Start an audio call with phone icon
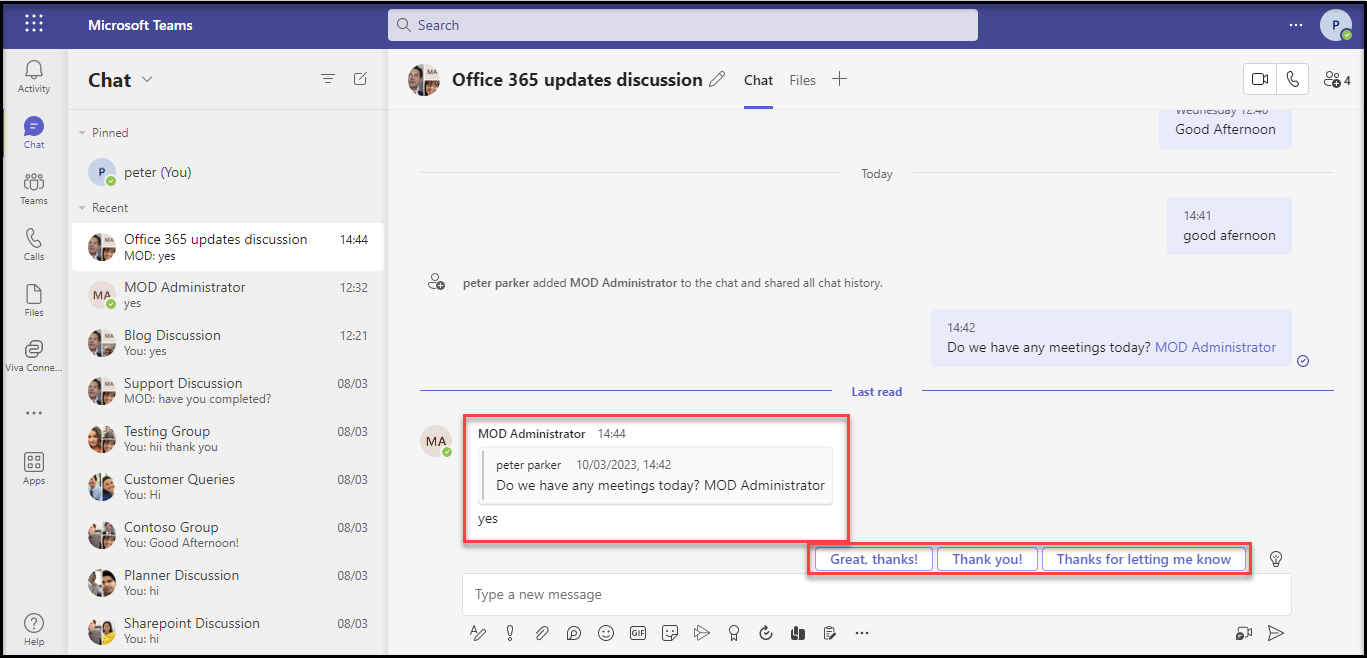Image resolution: width=1367 pixels, height=658 pixels. coord(1293,80)
